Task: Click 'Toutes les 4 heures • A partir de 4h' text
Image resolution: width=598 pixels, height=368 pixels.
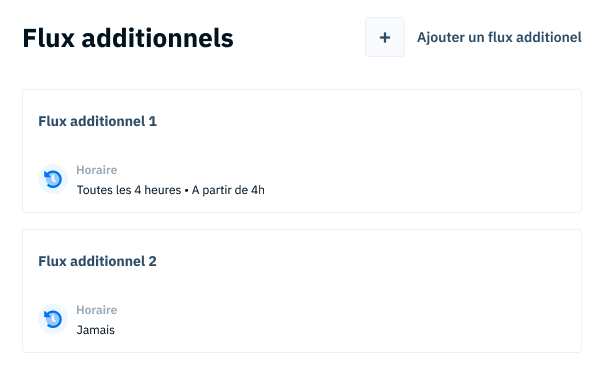Action: click(170, 190)
